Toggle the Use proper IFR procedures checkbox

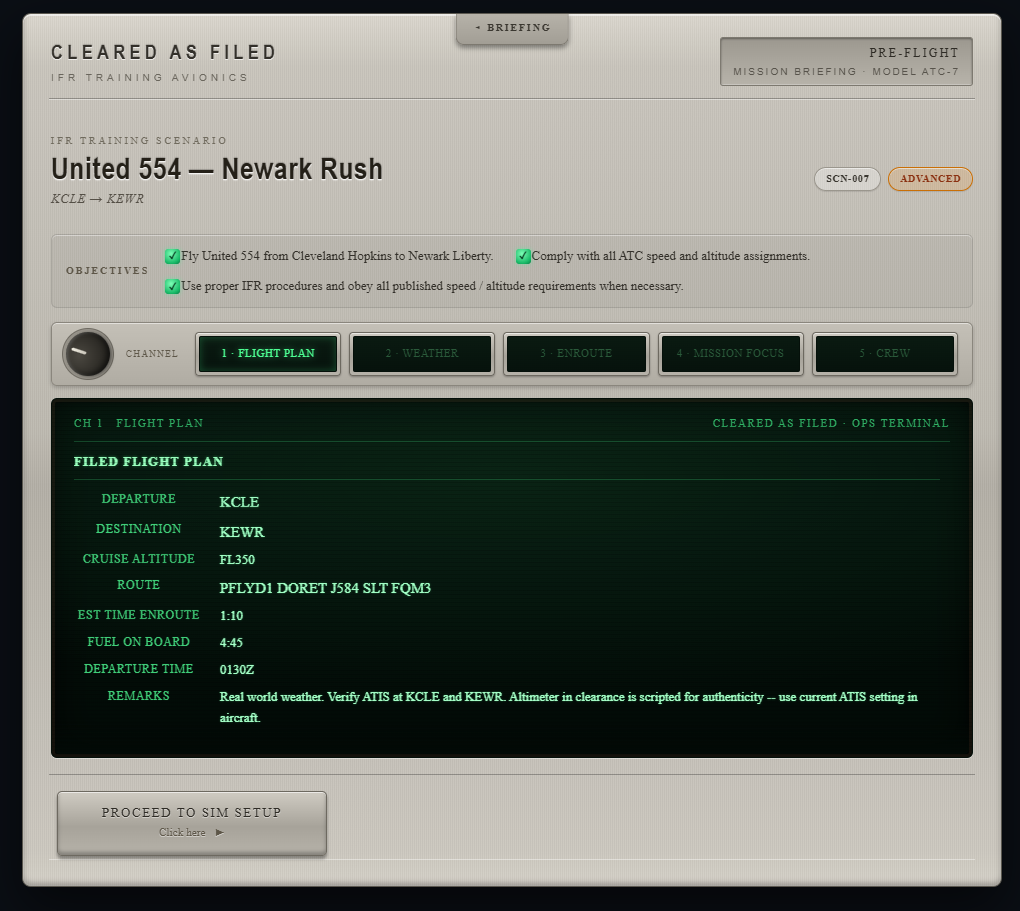[172, 286]
